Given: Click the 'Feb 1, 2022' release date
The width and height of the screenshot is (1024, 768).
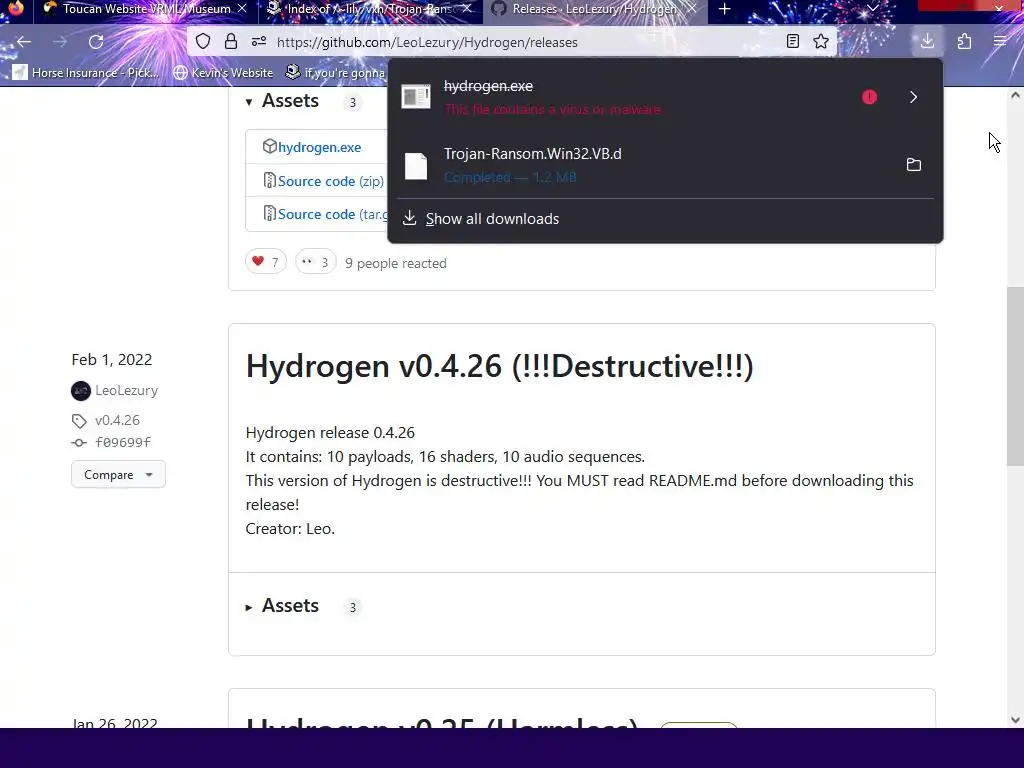Looking at the screenshot, I should (112, 360).
